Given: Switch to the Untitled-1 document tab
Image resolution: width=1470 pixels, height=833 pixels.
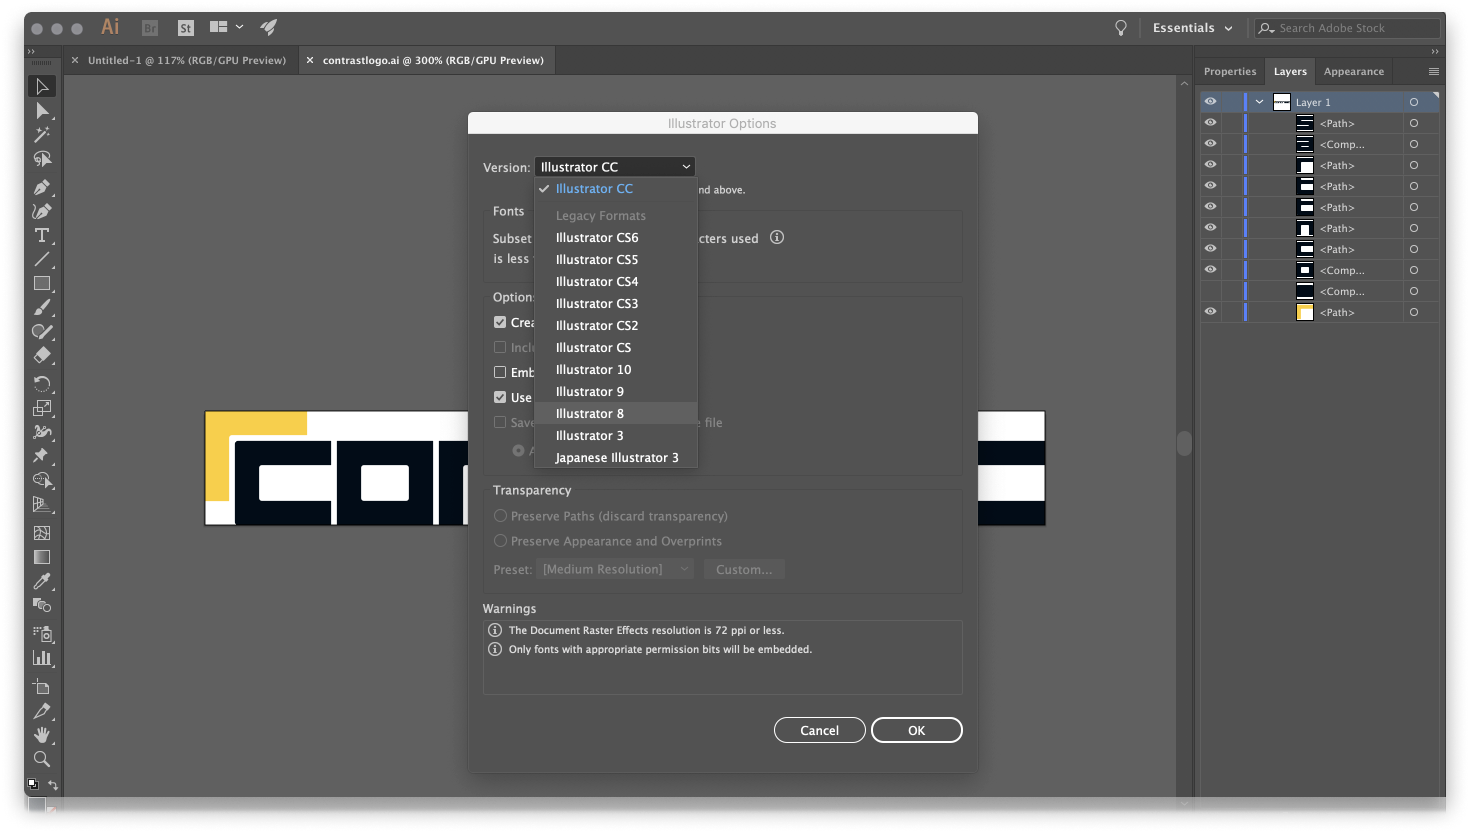Looking at the screenshot, I should [187, 60].
